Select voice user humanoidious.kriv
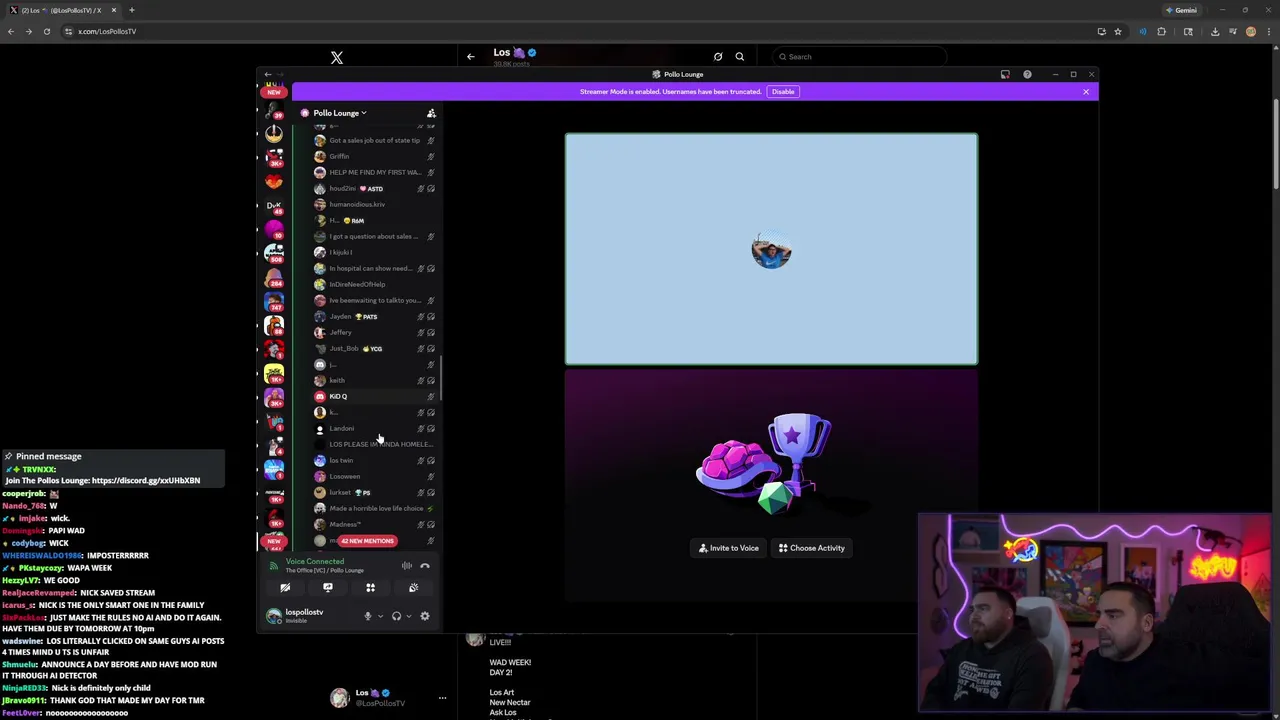Viewport: 1280px width, 720px height. coord(374,204)
